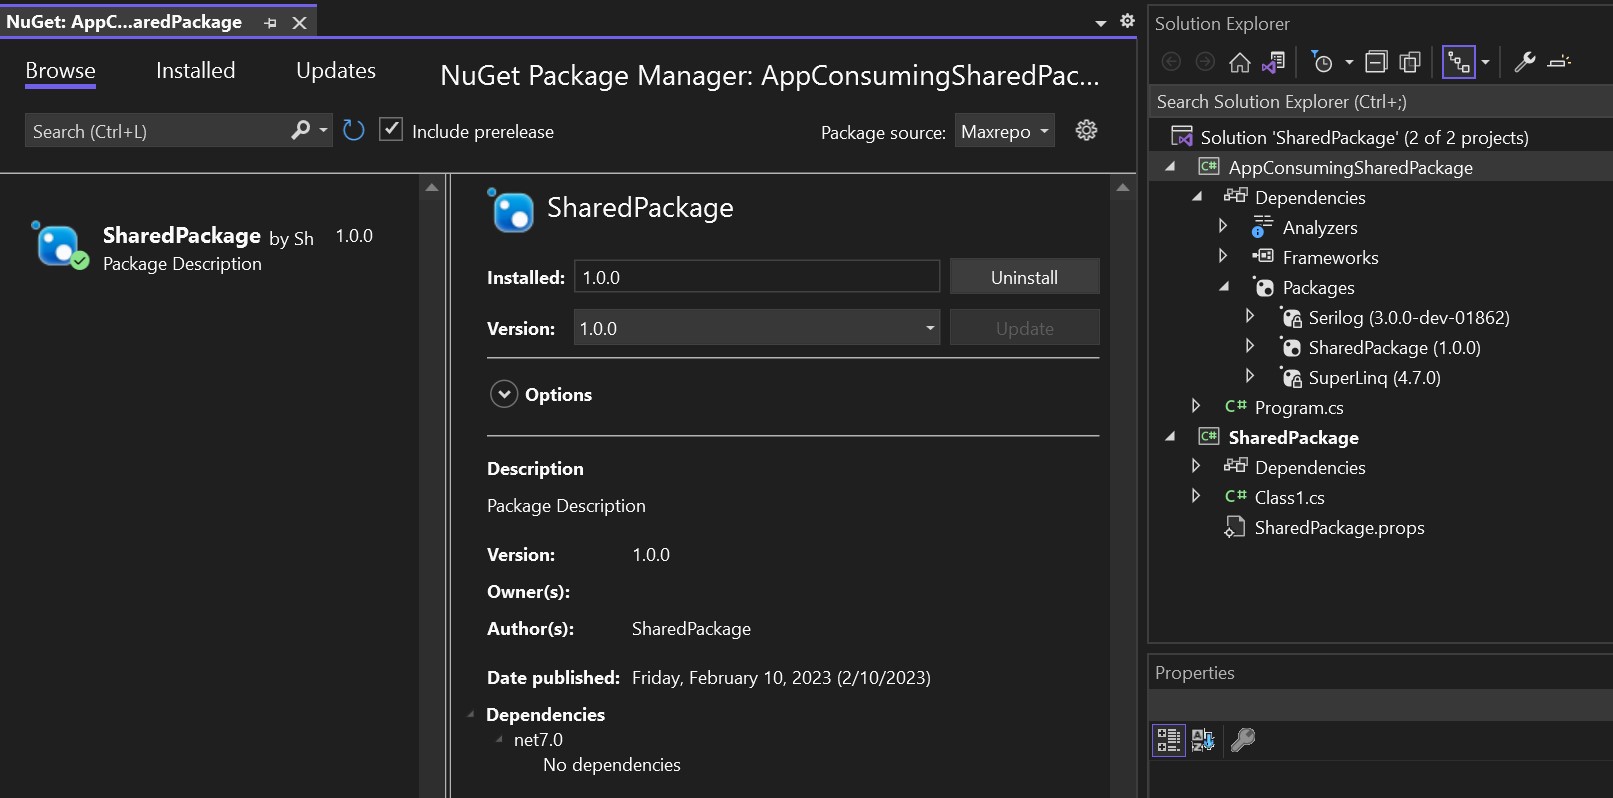
Task: Open tab well settings gear
Action: (1127, 21)
